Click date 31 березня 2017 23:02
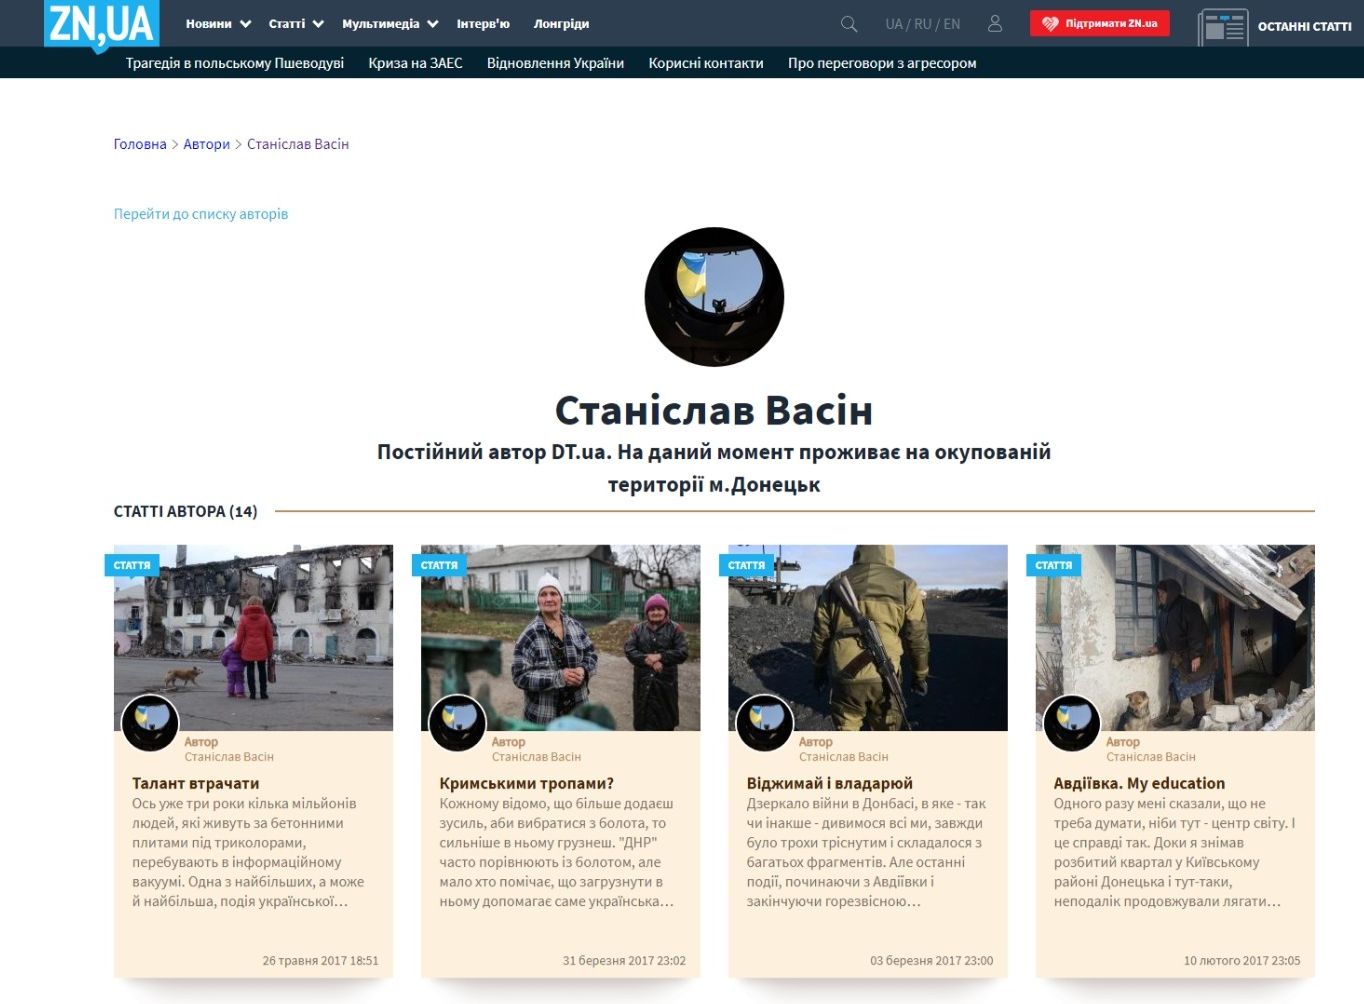This screenshot has width=1364, height=1004. (624, 961)
